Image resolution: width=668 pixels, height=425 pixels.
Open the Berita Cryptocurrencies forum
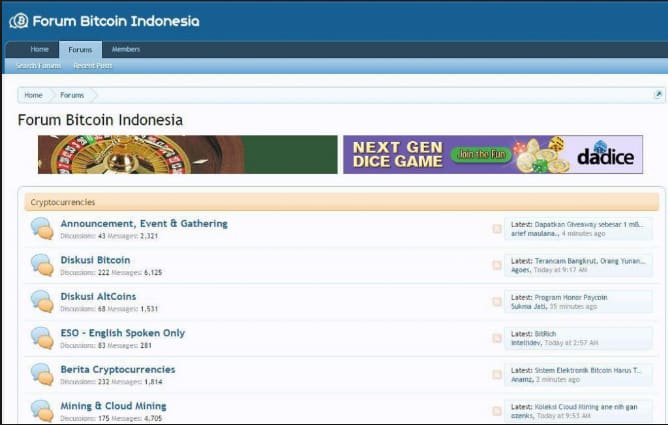pos(118,369)
